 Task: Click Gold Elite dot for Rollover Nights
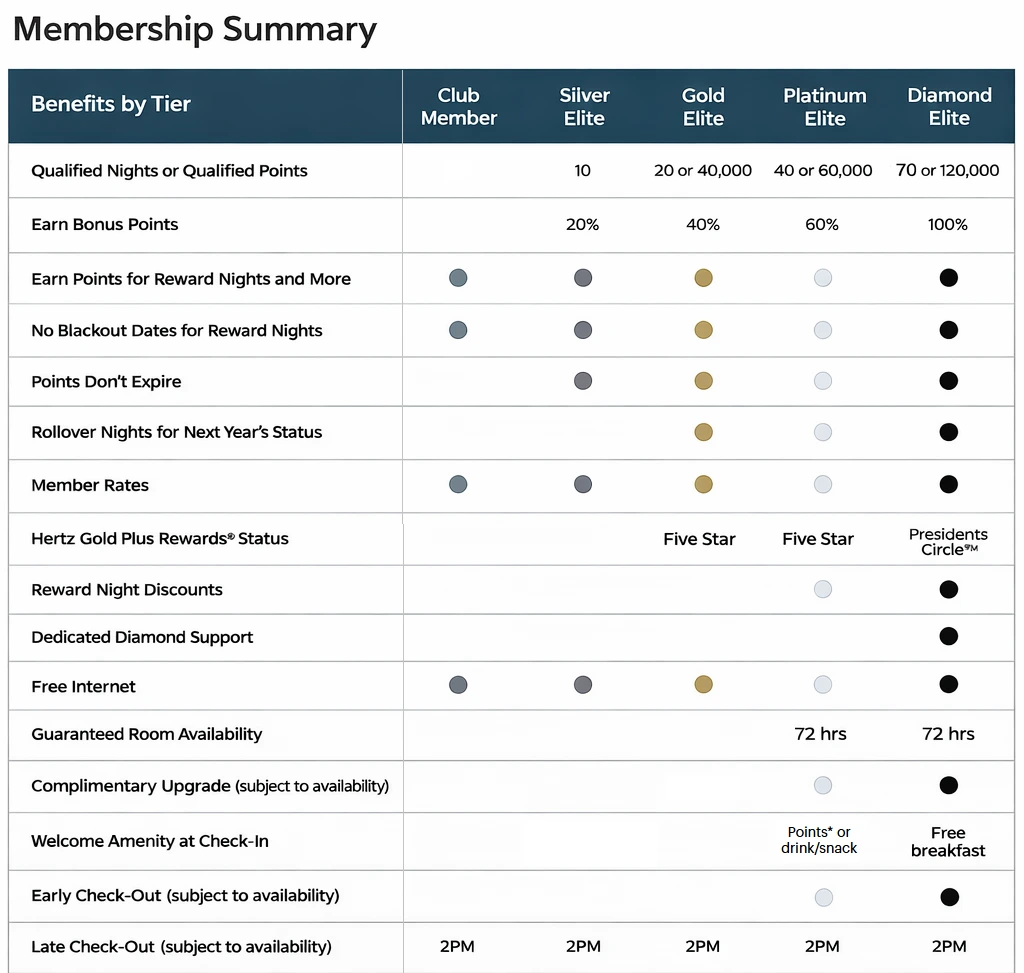tap(703, 432)
